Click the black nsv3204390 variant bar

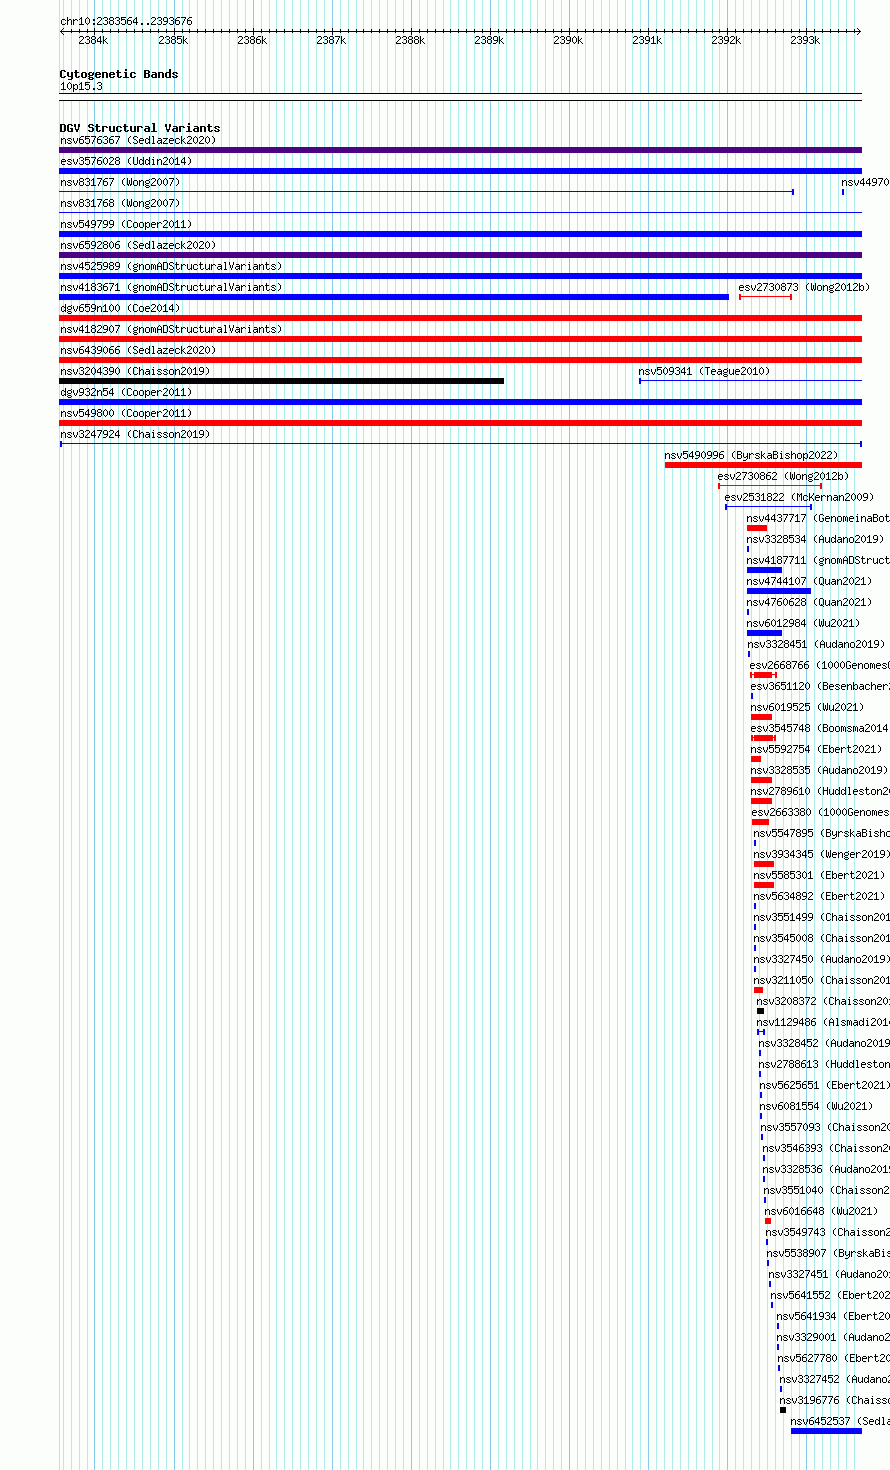[282, 381]
